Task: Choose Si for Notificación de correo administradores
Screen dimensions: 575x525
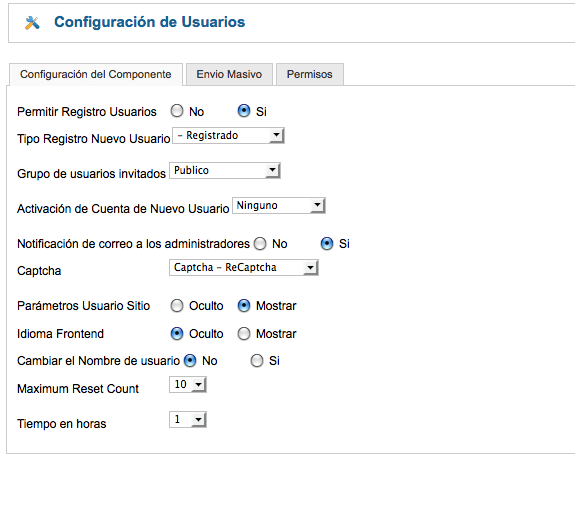Action: 327,244
